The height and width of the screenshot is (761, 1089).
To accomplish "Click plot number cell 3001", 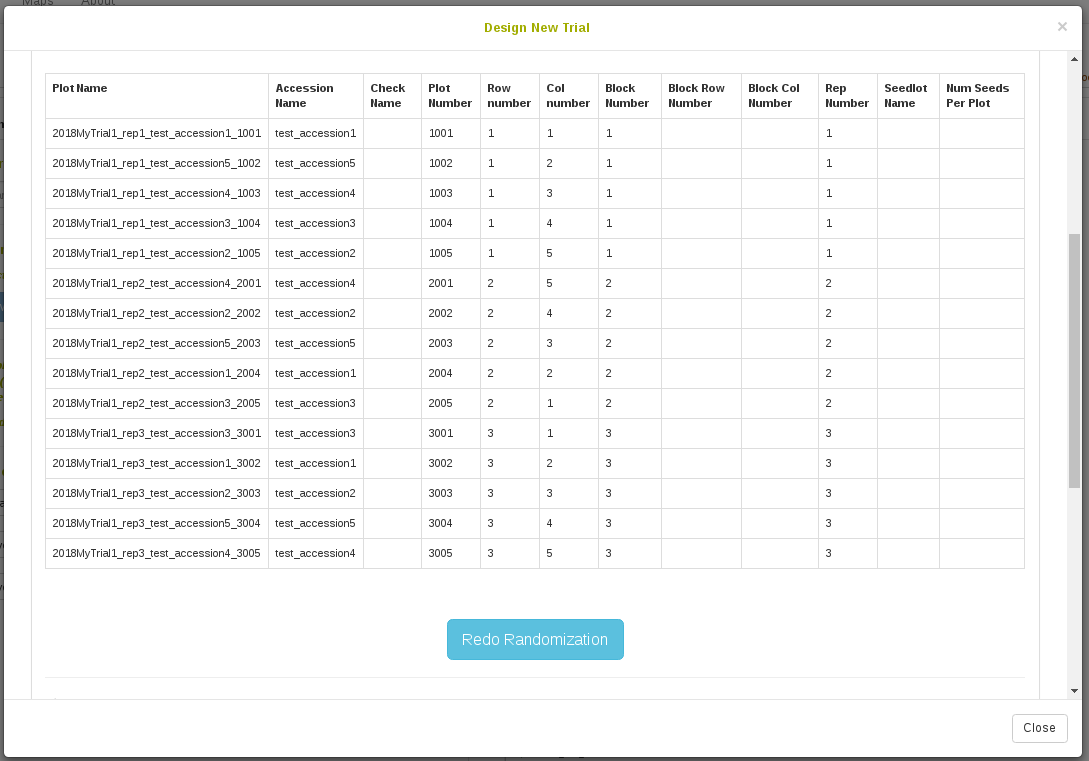I will click(x=451, y=433).
